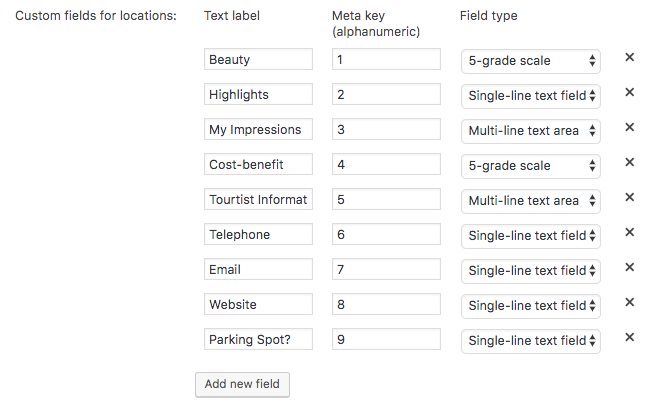
Task: Click the Beauty text label input
Action: pos(258,60)
